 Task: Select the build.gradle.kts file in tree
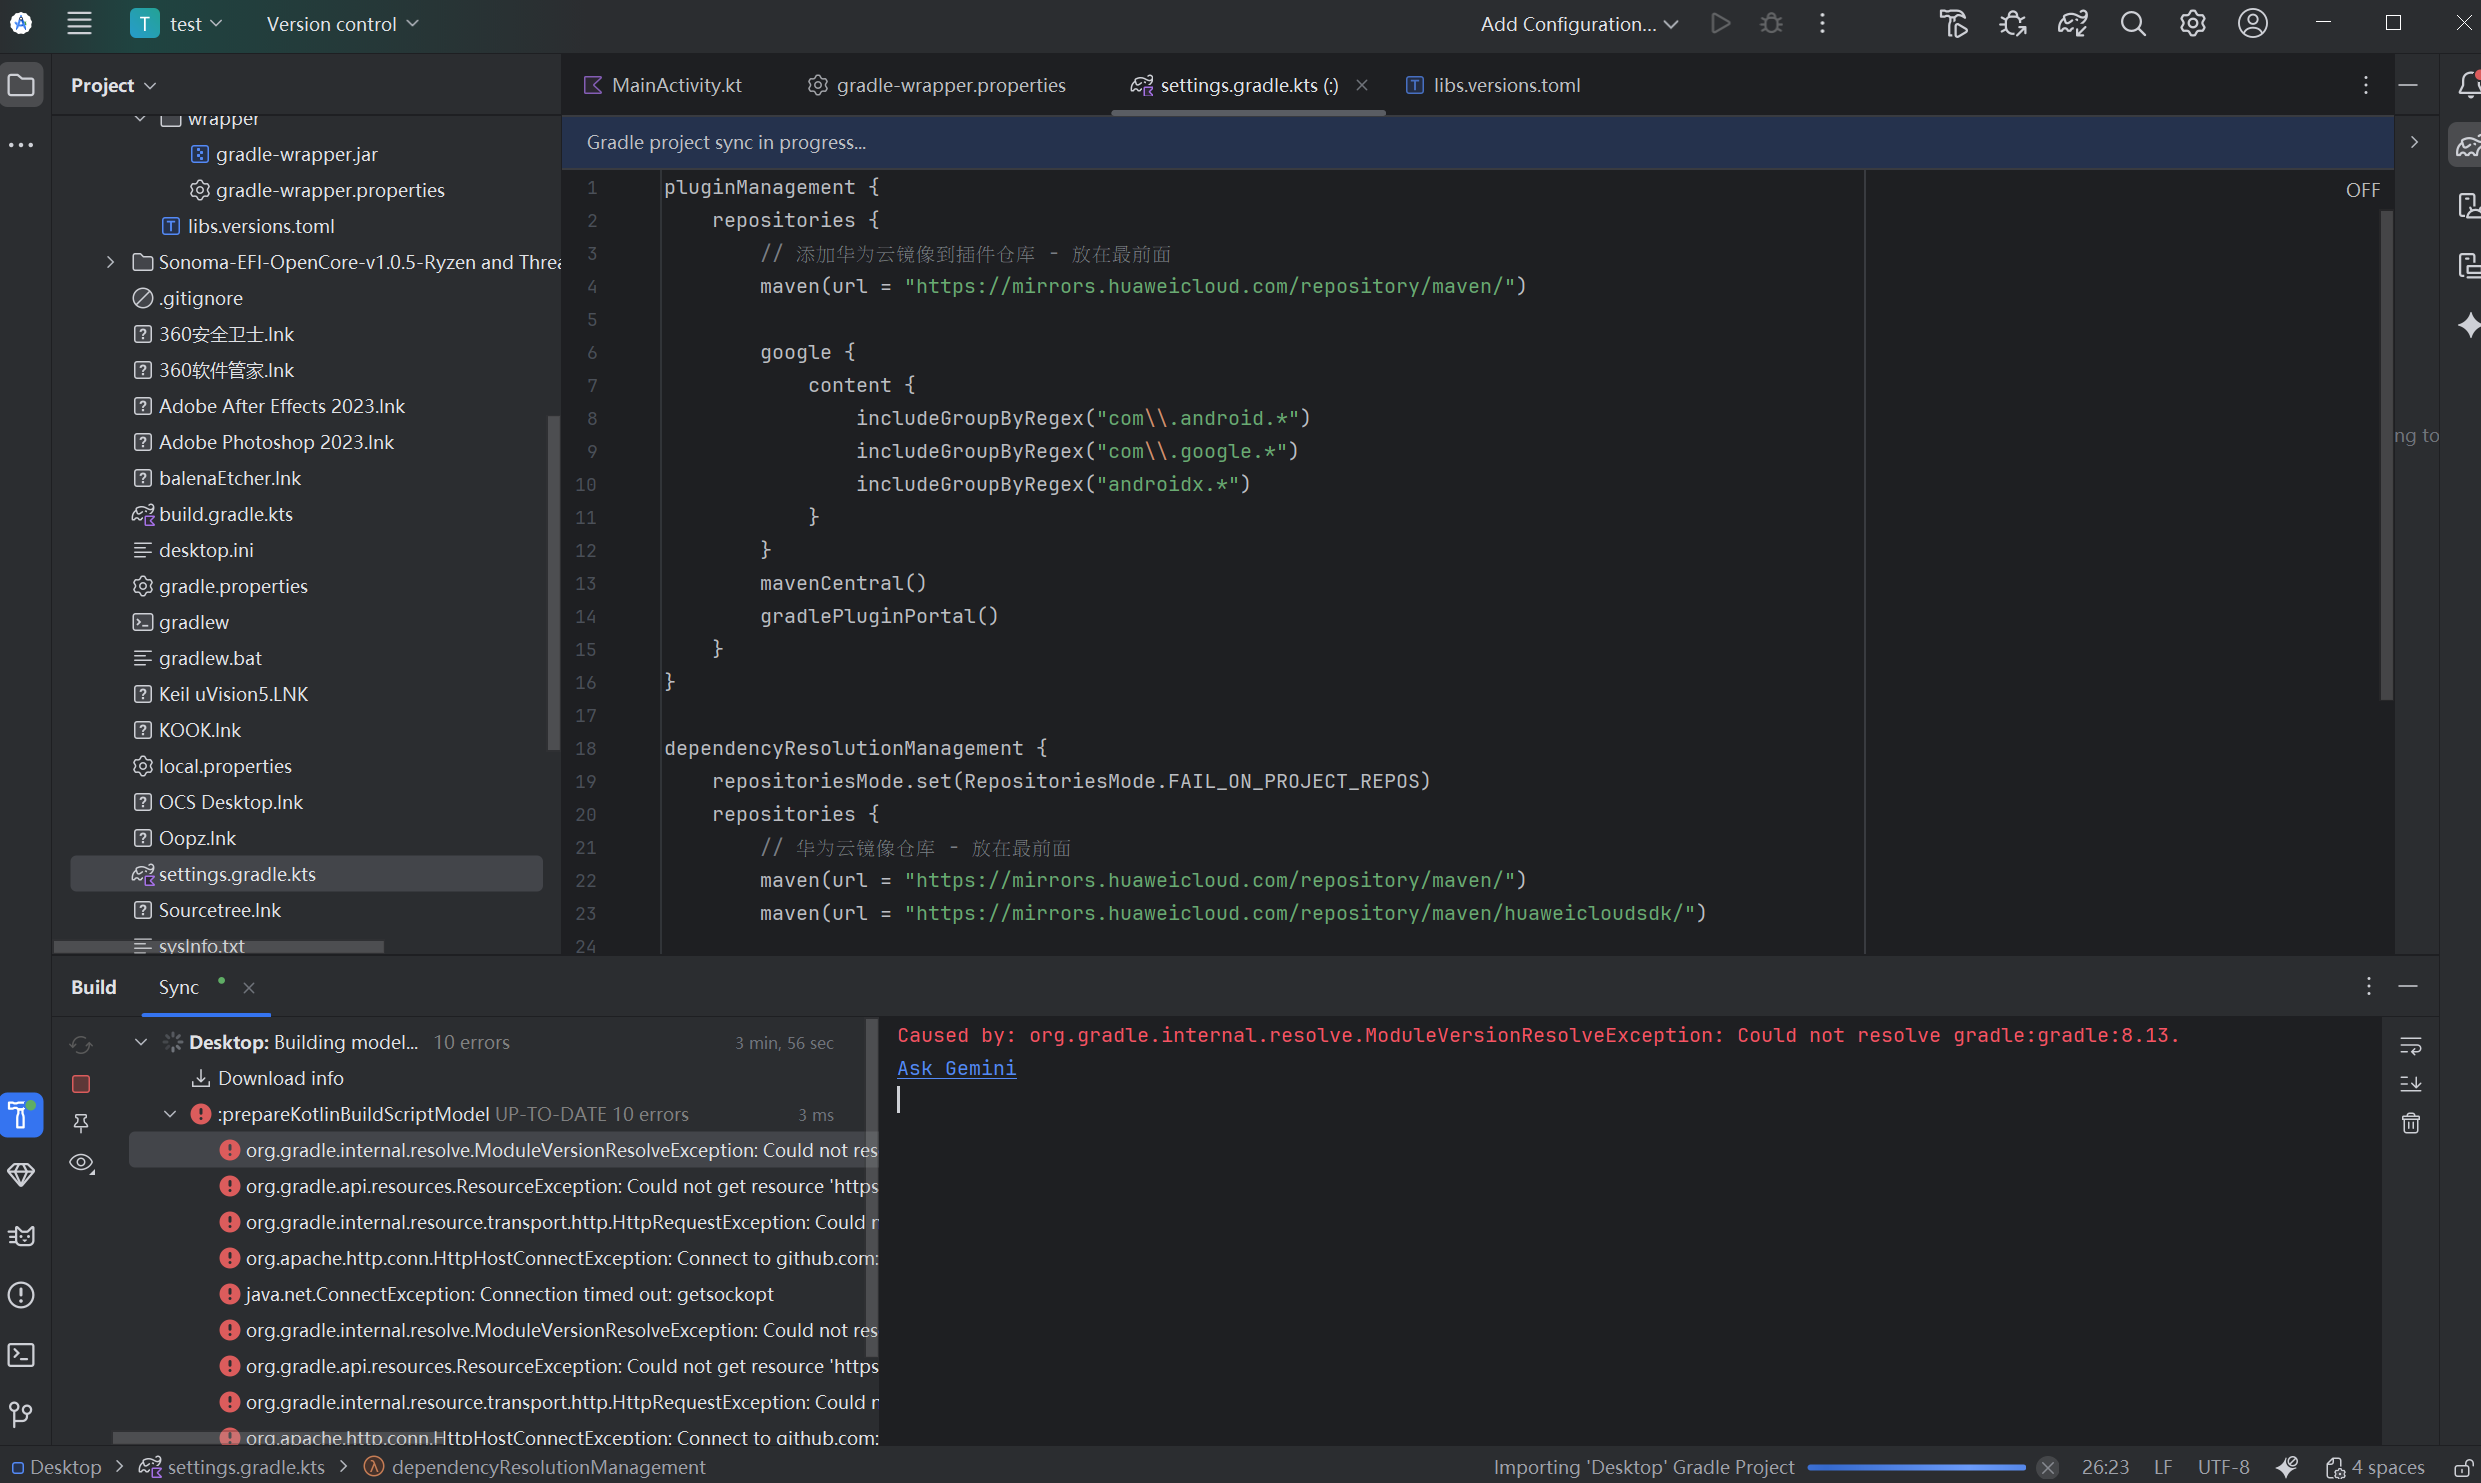[225, 514]
